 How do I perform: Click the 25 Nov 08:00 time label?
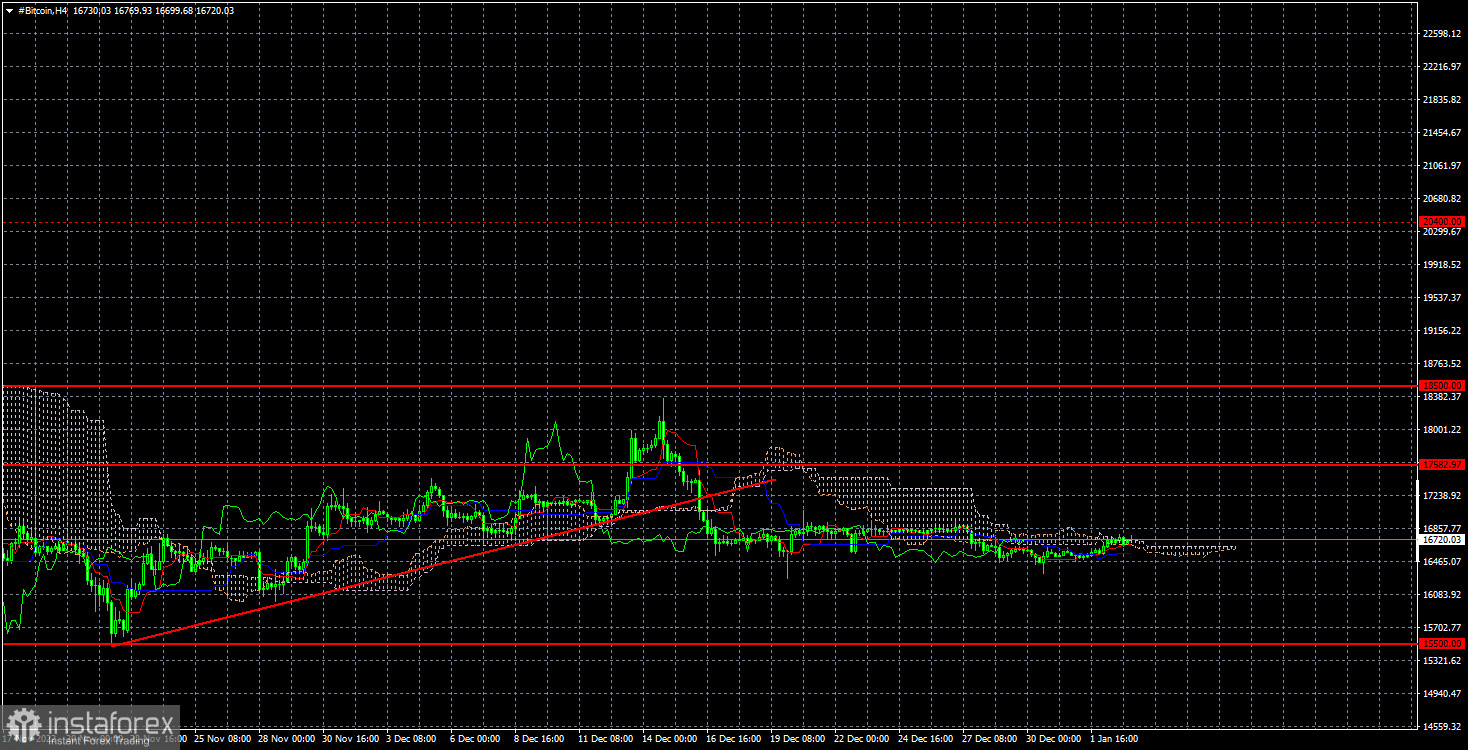[x=223, y=739]
